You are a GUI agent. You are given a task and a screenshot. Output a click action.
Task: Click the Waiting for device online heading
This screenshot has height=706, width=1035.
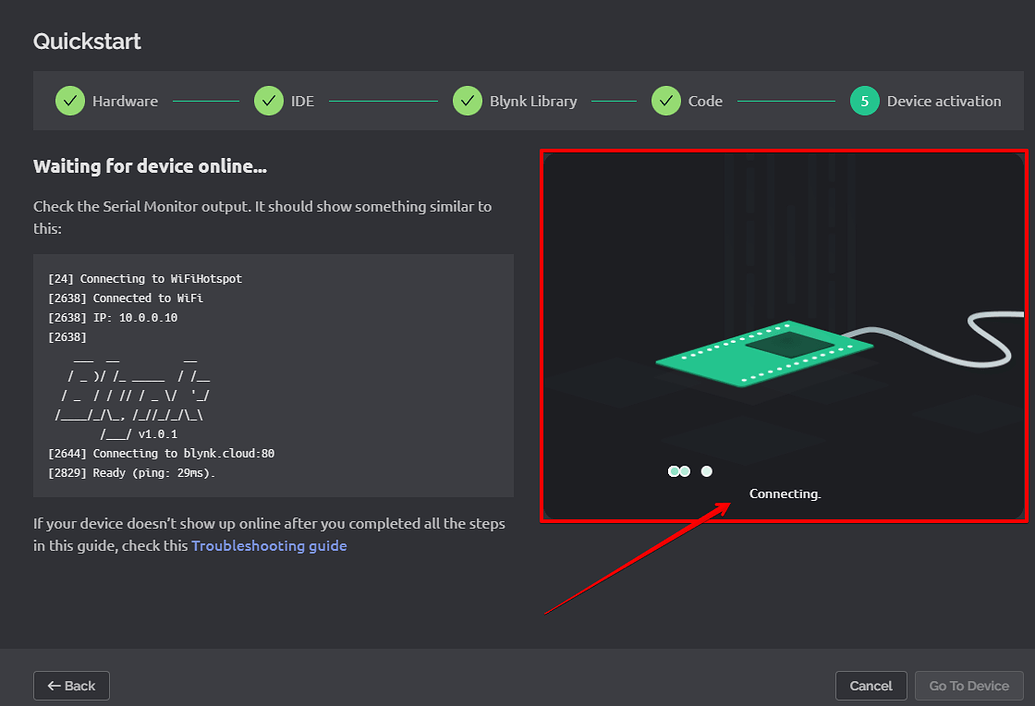[150, 166]
